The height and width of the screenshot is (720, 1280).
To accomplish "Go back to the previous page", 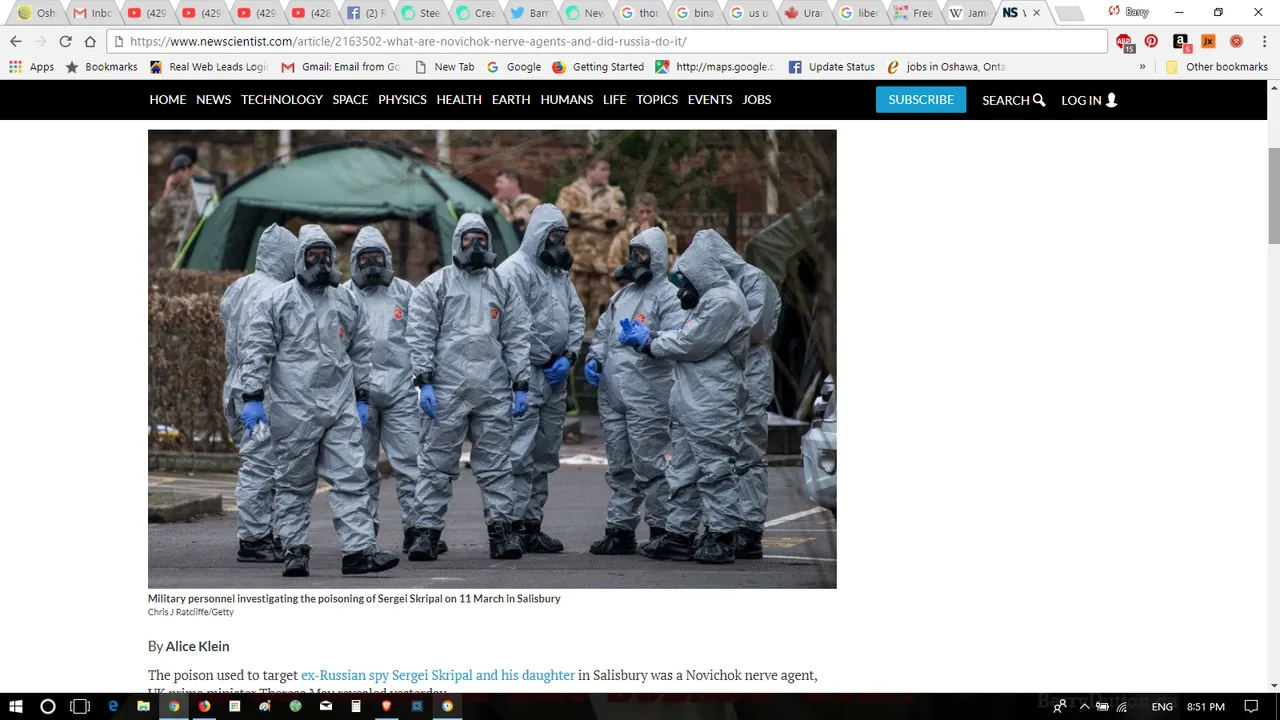I will tap(15, 41).
